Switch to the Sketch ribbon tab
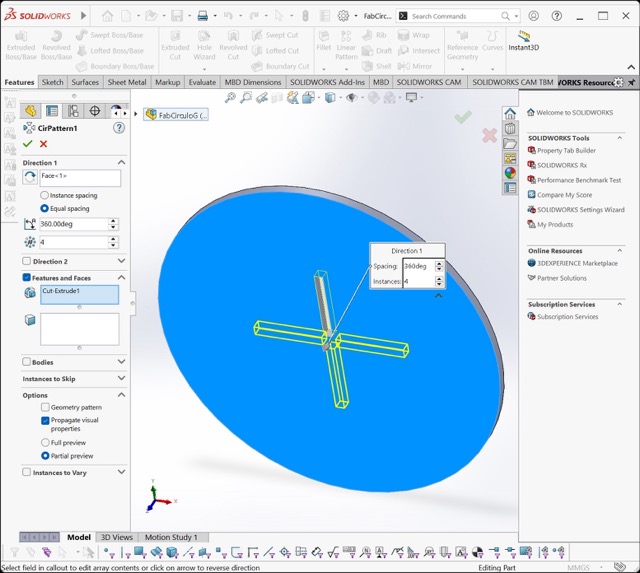The height and width of the screenshot is (573, 640). pyautogui.click(x=53, y=82)
